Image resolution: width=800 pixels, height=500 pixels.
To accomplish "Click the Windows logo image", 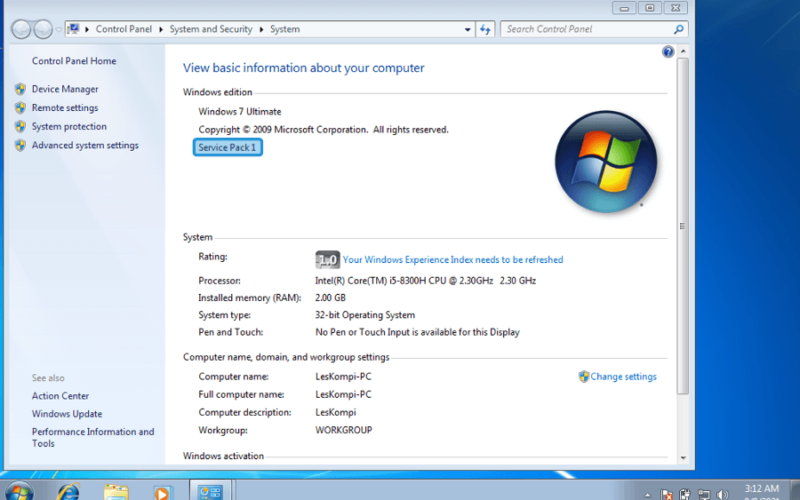I will (x=606, y=162).
